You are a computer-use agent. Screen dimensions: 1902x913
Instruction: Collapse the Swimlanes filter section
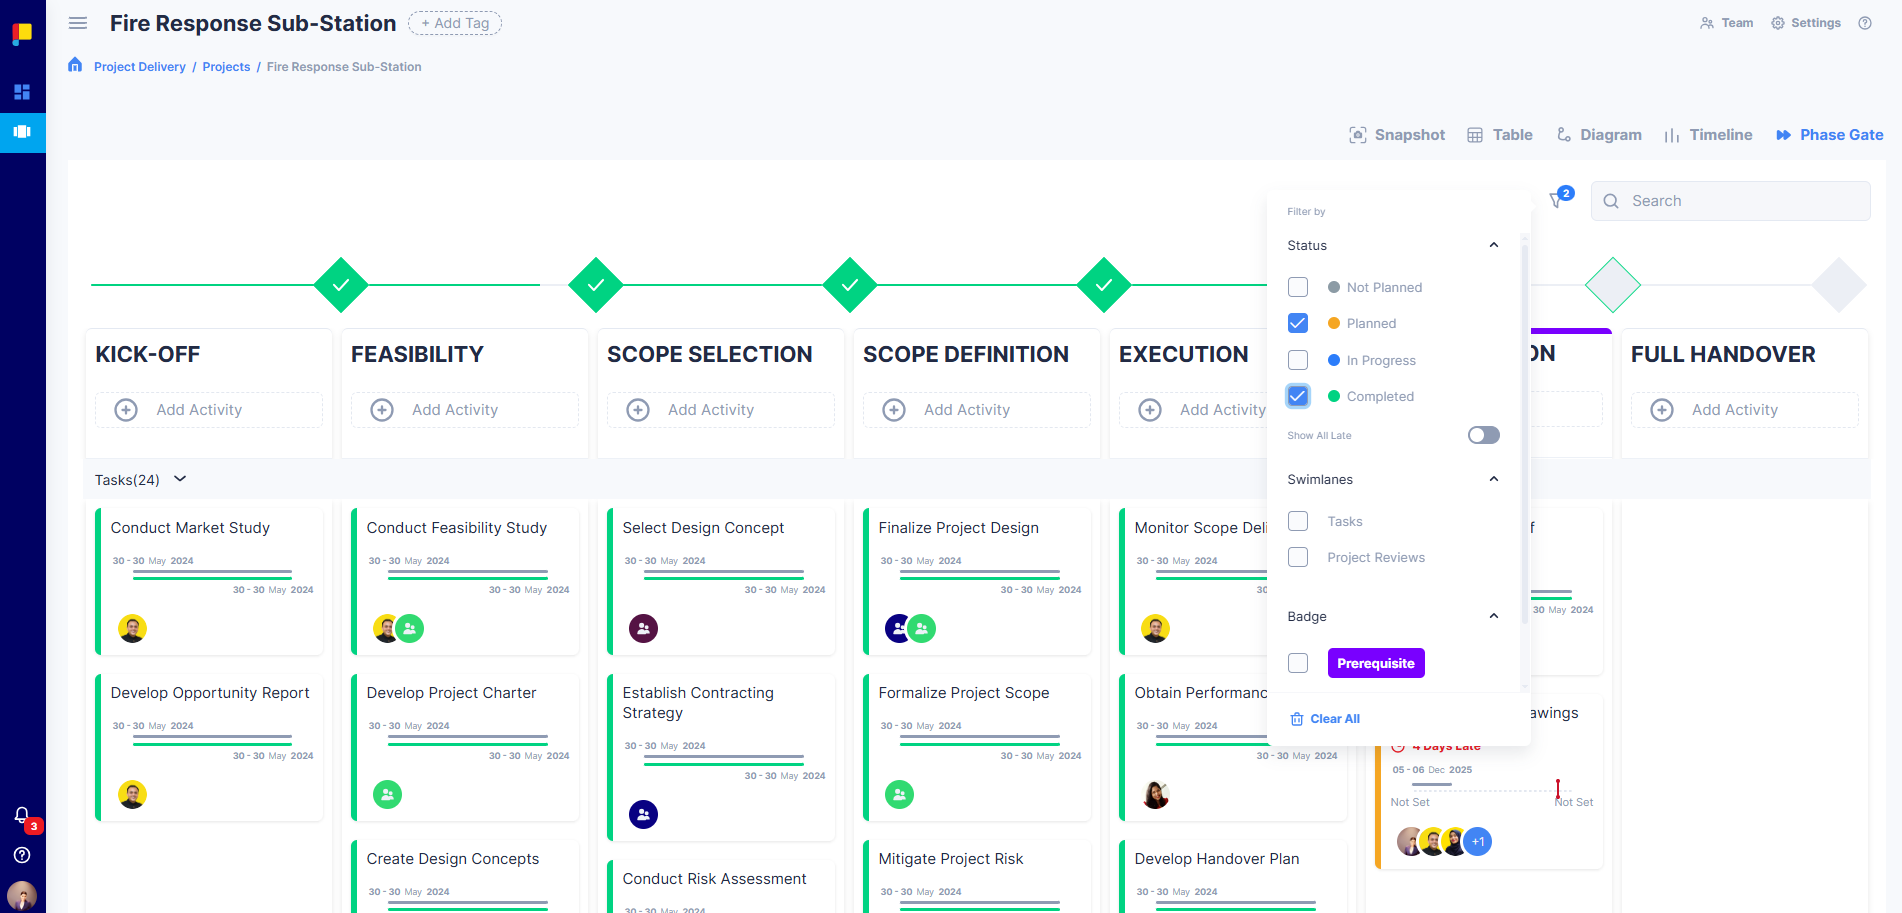click(x=1494, y=479)
